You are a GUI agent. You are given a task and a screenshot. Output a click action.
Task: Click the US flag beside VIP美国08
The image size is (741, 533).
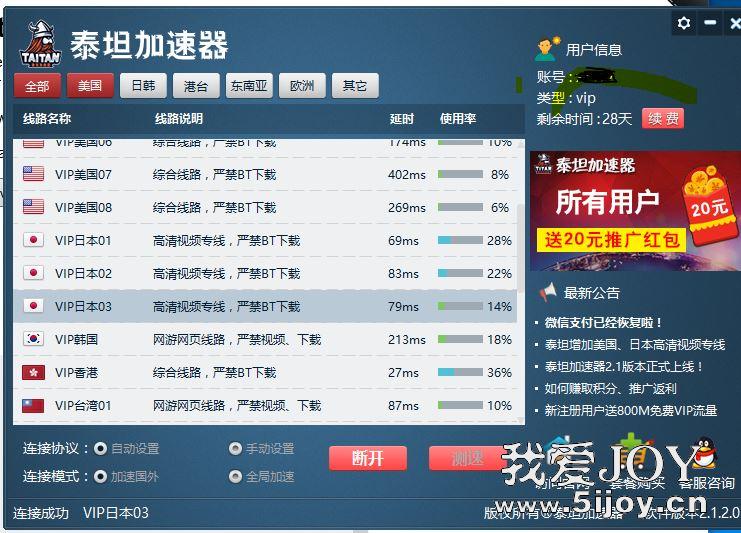click(33, 207)
